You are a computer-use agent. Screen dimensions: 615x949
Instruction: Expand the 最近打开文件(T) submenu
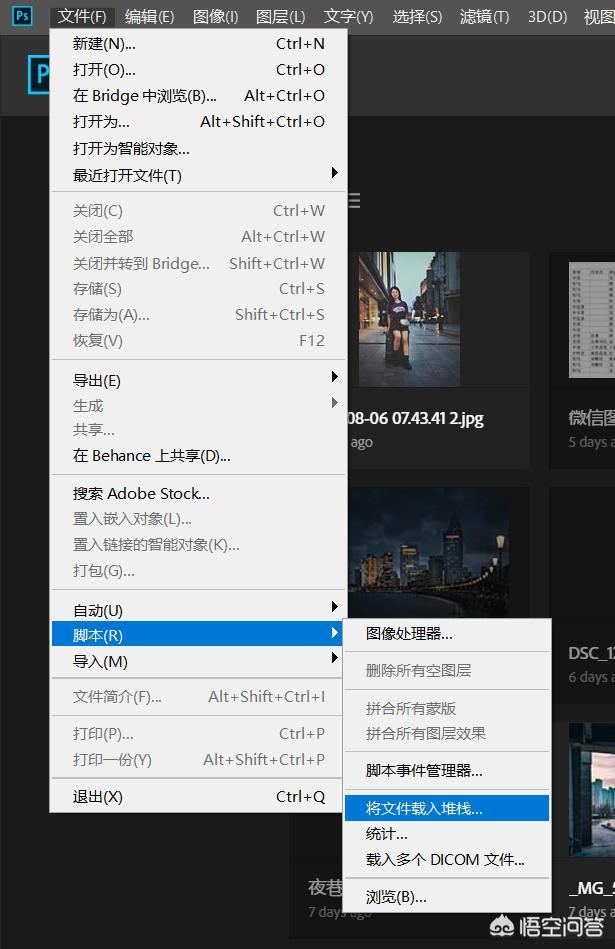(x=127, y=175)
